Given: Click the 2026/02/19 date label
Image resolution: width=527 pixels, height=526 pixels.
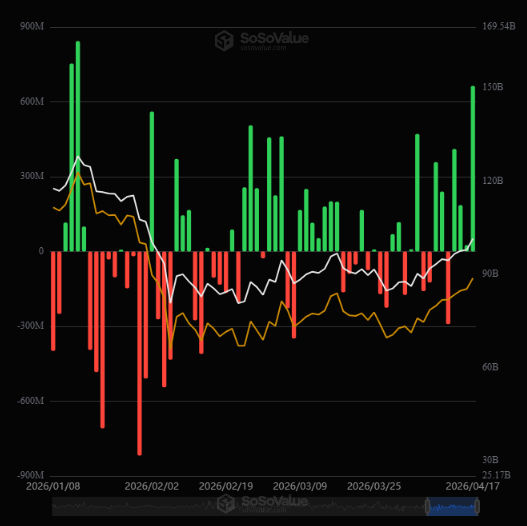Looking at the screenshot, I should pos(226,486).
